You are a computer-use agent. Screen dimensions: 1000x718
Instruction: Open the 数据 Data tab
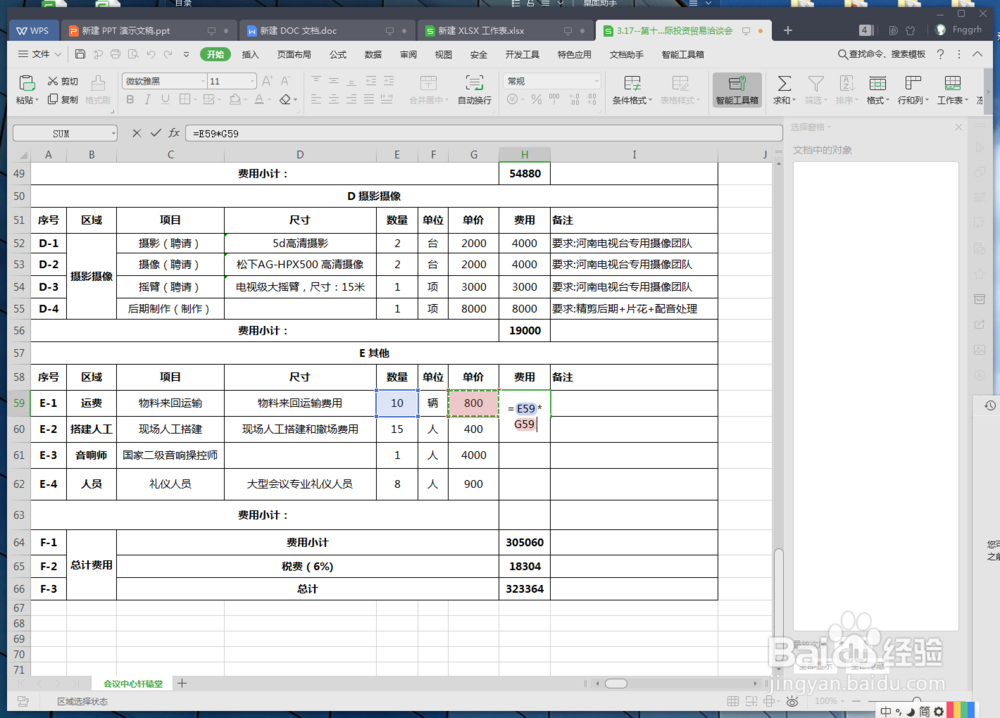pos(373,54)
